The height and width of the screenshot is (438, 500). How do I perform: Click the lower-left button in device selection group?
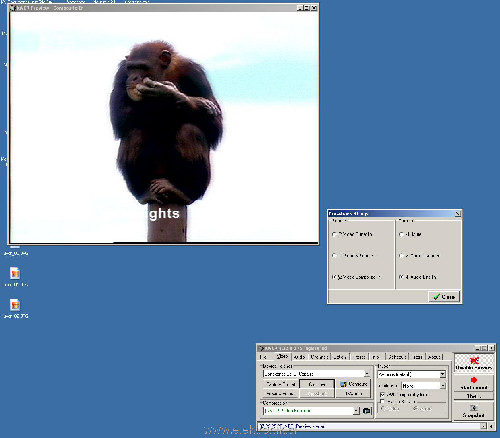[281, 394]
